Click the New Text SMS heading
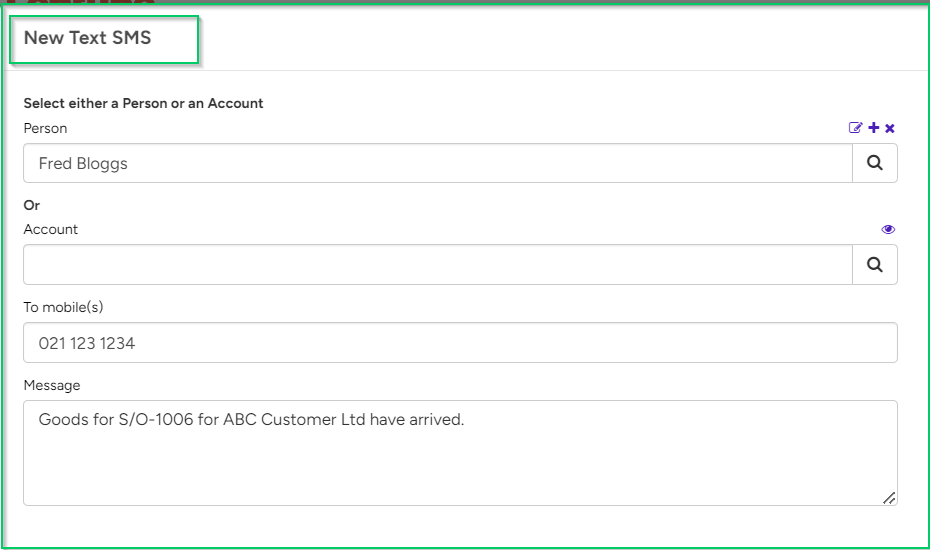 point(87,38)
